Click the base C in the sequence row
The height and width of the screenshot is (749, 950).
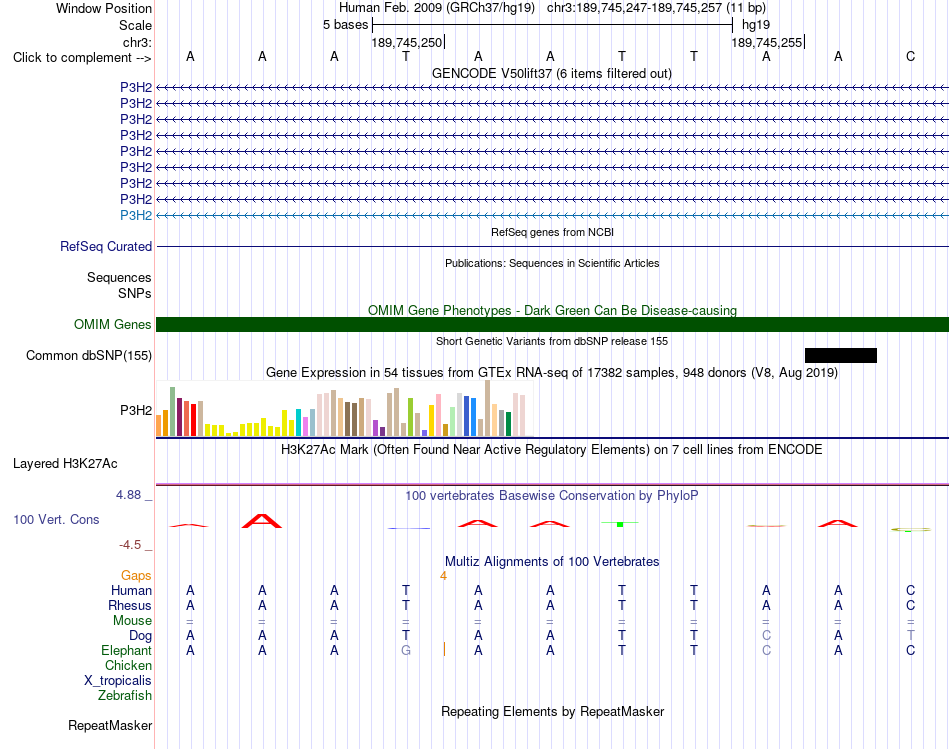pos(910,56)
